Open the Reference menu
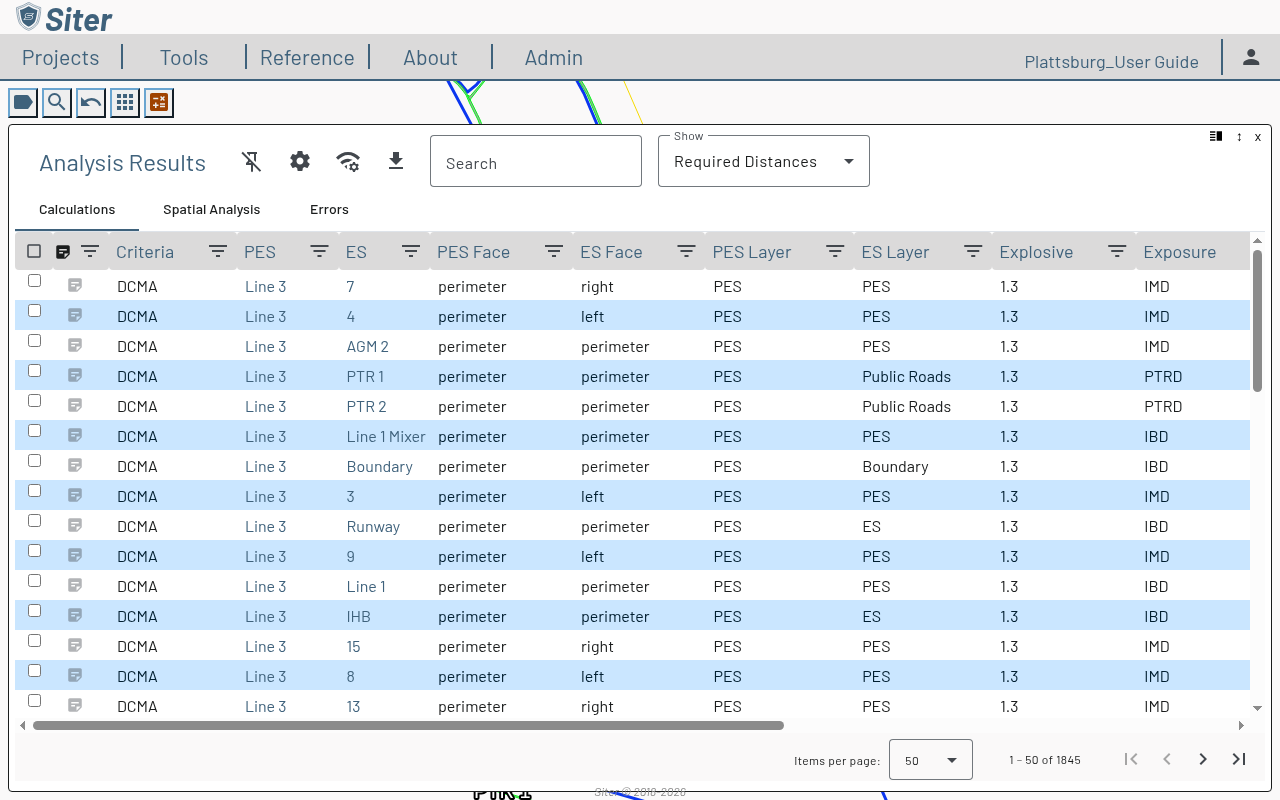Image resolution: width=1280 pixels, height=800 pixels. point(307,58)
